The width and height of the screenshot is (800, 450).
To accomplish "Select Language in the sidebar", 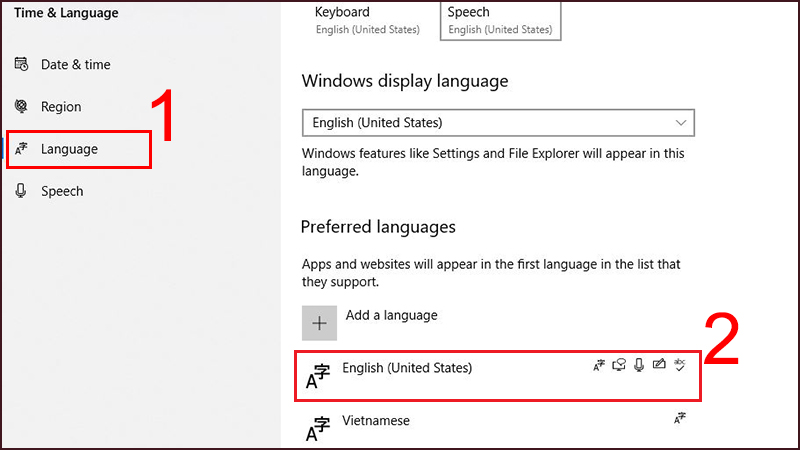I will [69, 149].
